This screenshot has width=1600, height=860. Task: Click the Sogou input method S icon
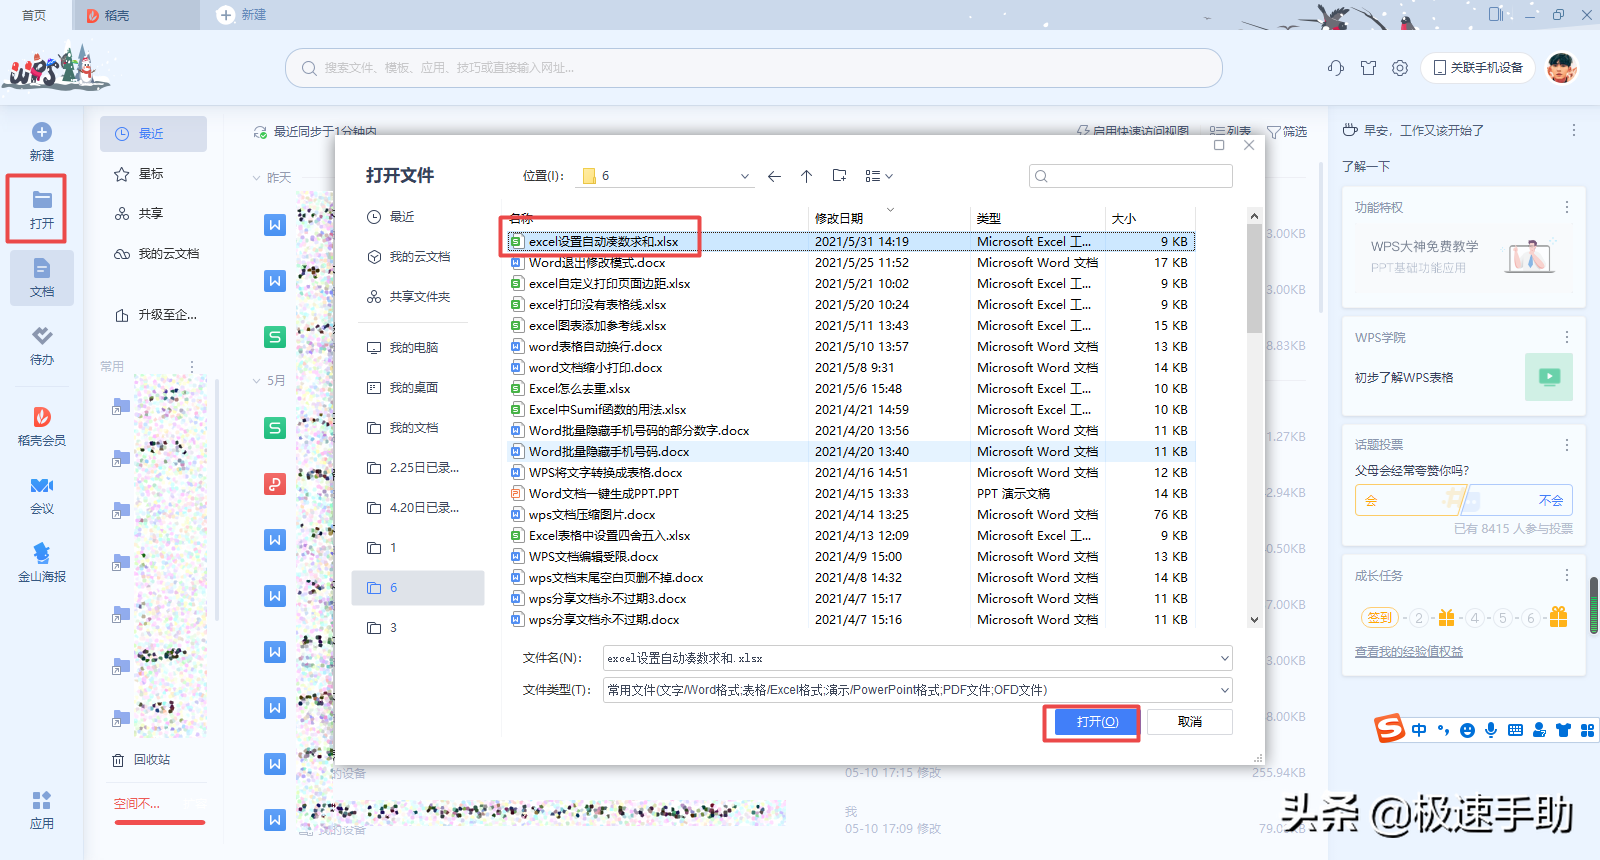pos(1390,729)
